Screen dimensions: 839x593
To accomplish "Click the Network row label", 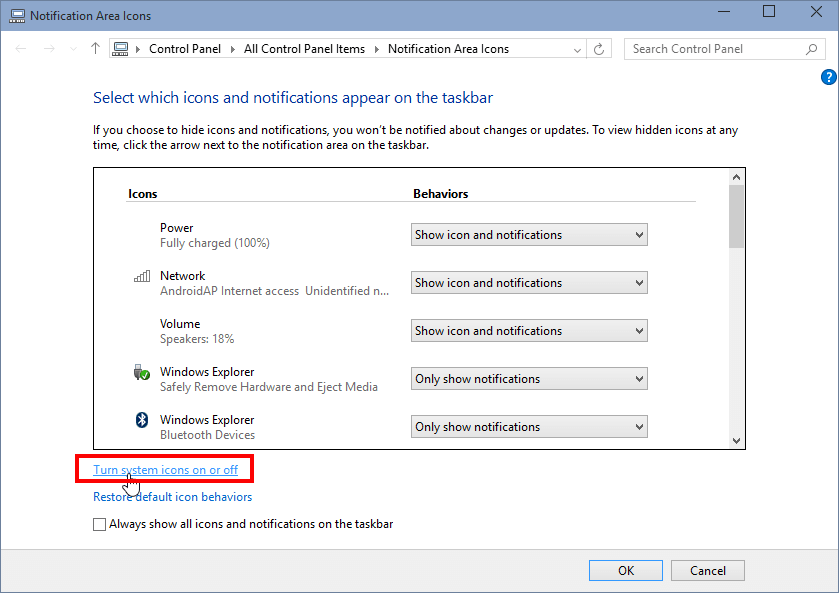I will pos(182,276).
